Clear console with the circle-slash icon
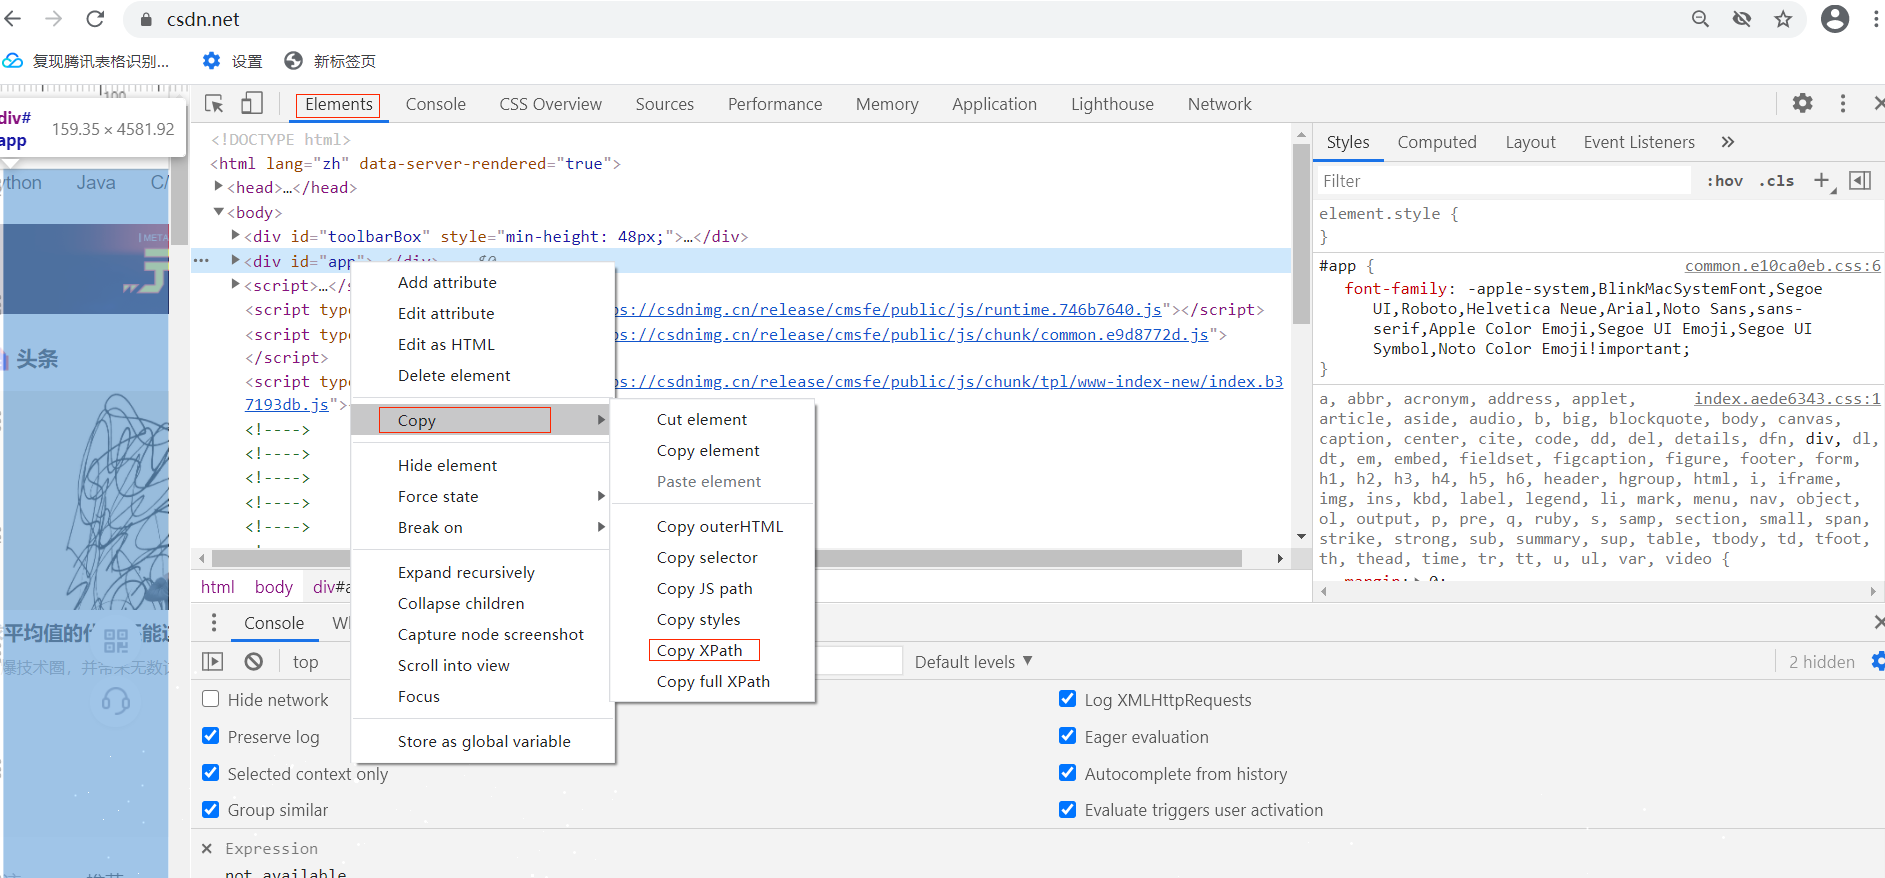This screenshot has height=878, width=1885. 254,661
